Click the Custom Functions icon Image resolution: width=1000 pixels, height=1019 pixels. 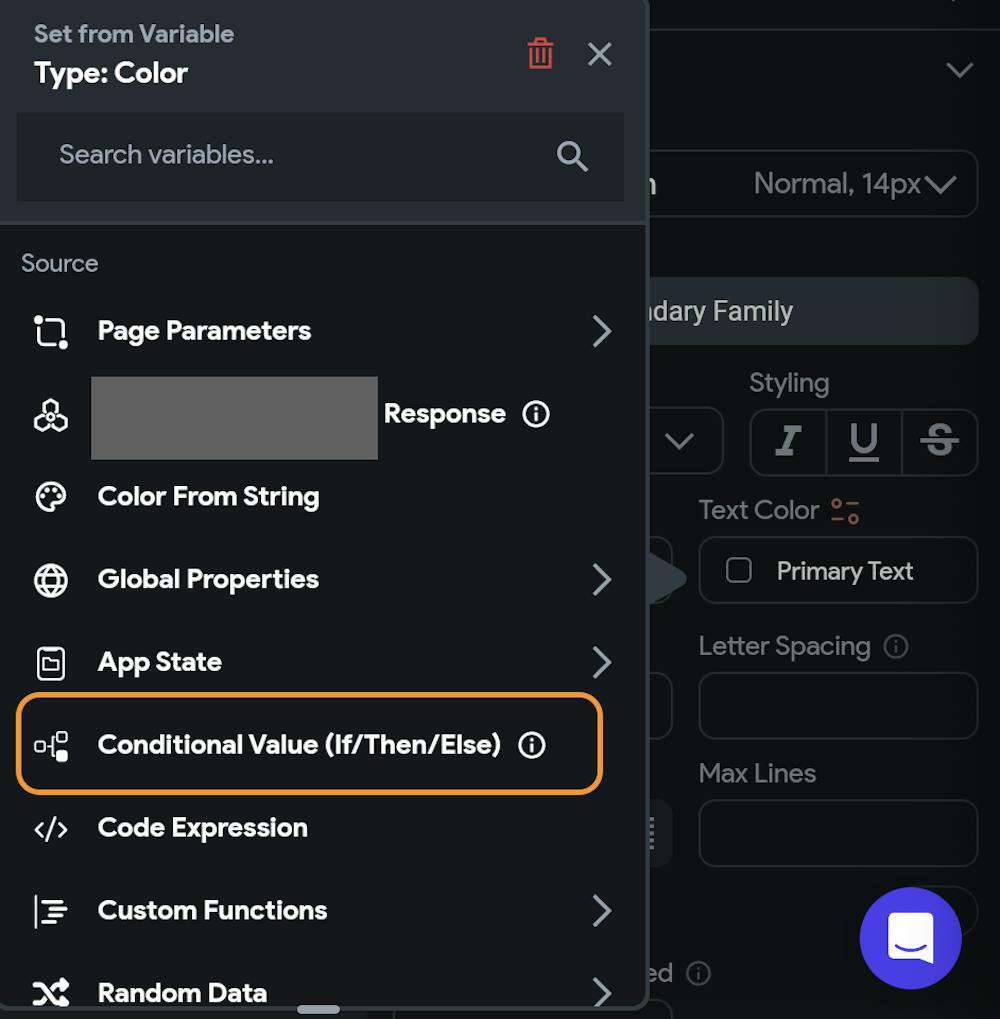pos(50,910)
